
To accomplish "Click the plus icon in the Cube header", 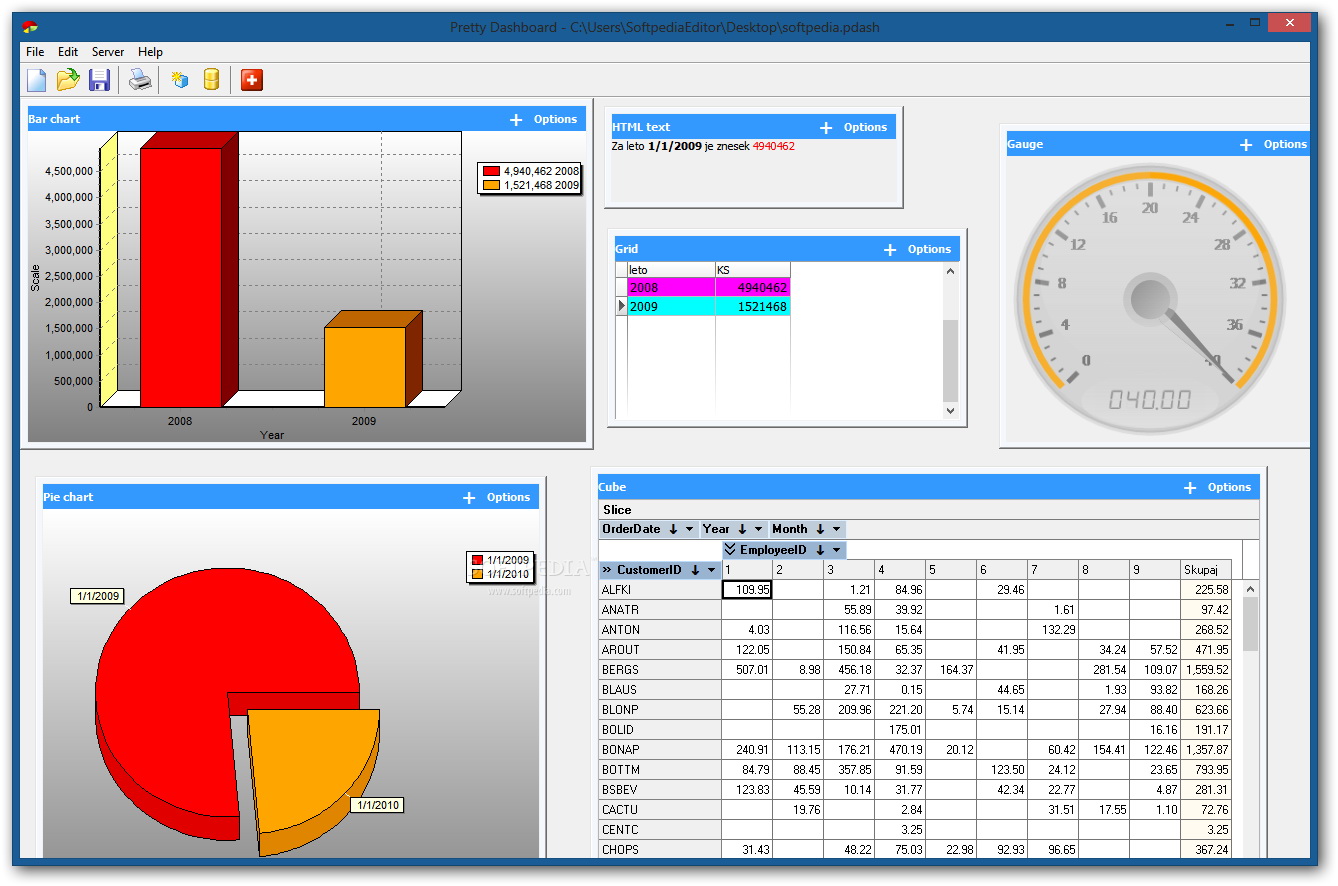I will pos(1190,487).
